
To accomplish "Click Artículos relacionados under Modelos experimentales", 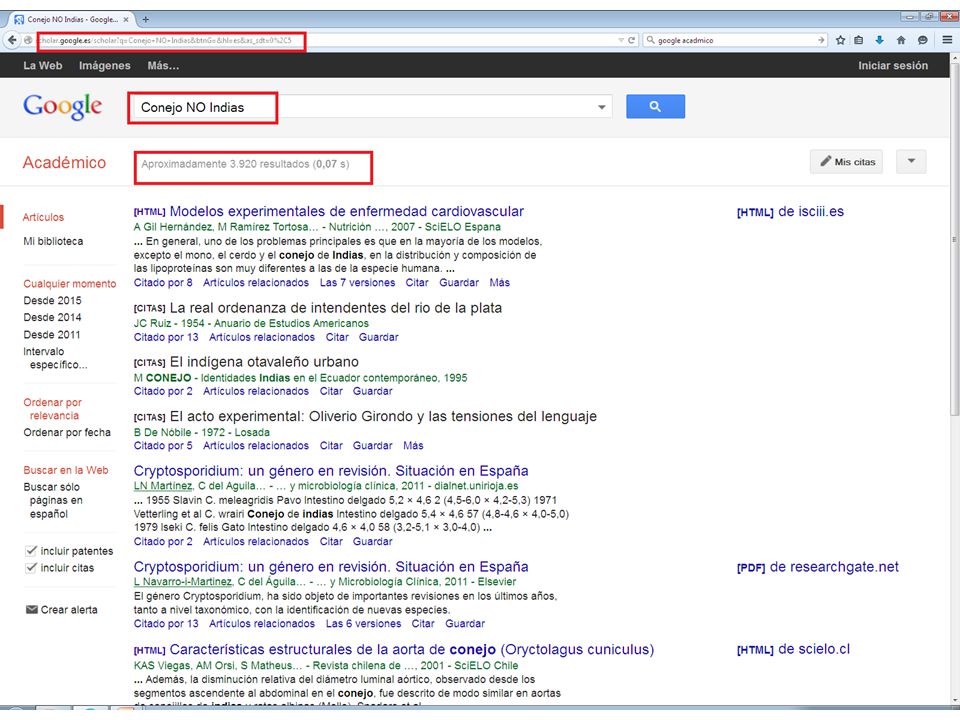I will pyautogui.click(x=256, y=283).
